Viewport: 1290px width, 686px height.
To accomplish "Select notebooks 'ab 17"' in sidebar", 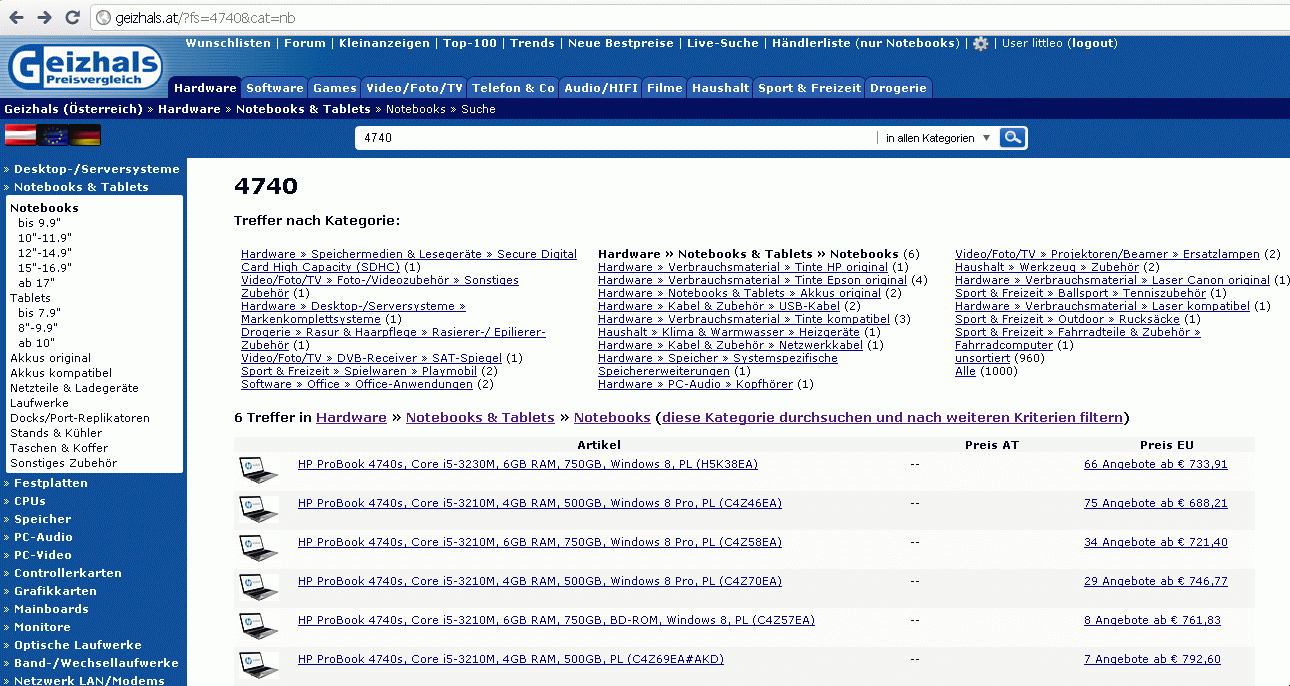I will pyautogui.click(x=37, y=282).
